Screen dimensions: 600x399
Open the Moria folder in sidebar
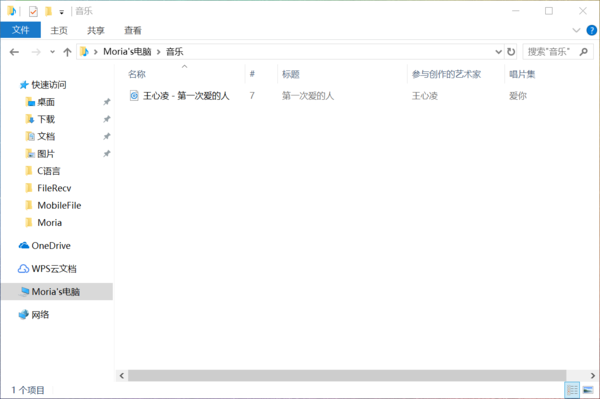pos(49,223)
